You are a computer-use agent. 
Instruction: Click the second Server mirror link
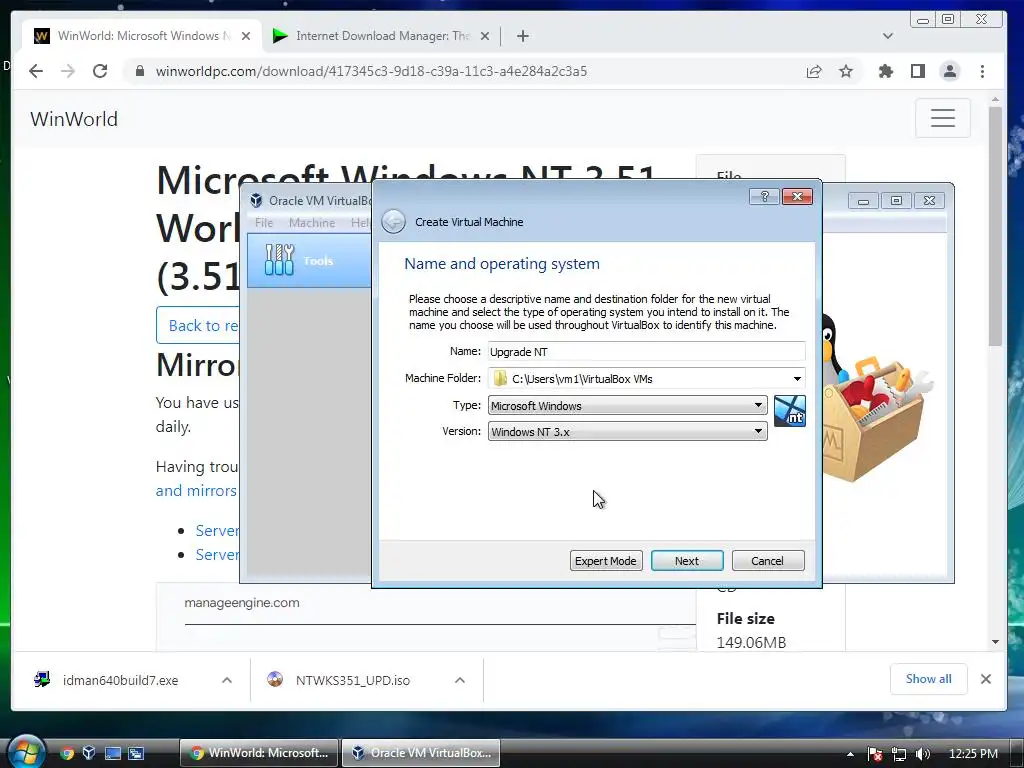point(217,554)
